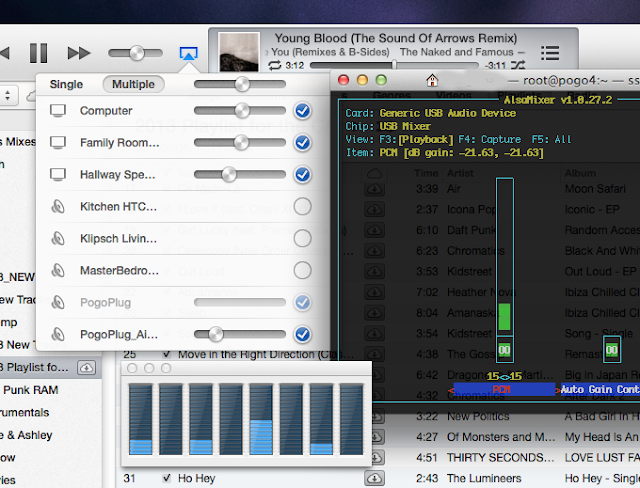Click the Family Room monitor icon
This screenshot has height=488, width=640.
tap(58, 143)
